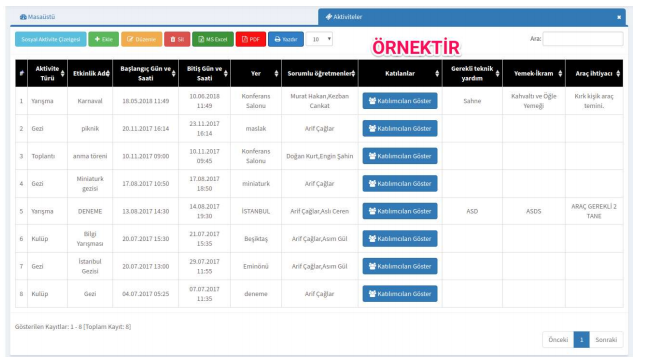
Task: Show participants for Bilgi Yarışması row
Action: tap(400, 239)
